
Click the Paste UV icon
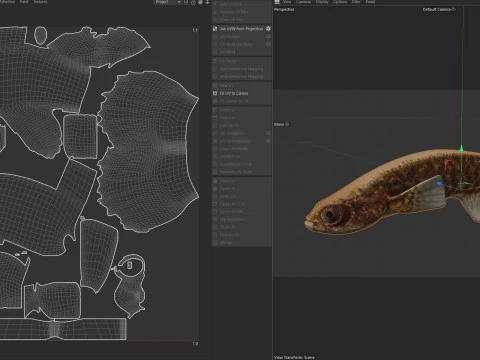[x=215, y=189]
